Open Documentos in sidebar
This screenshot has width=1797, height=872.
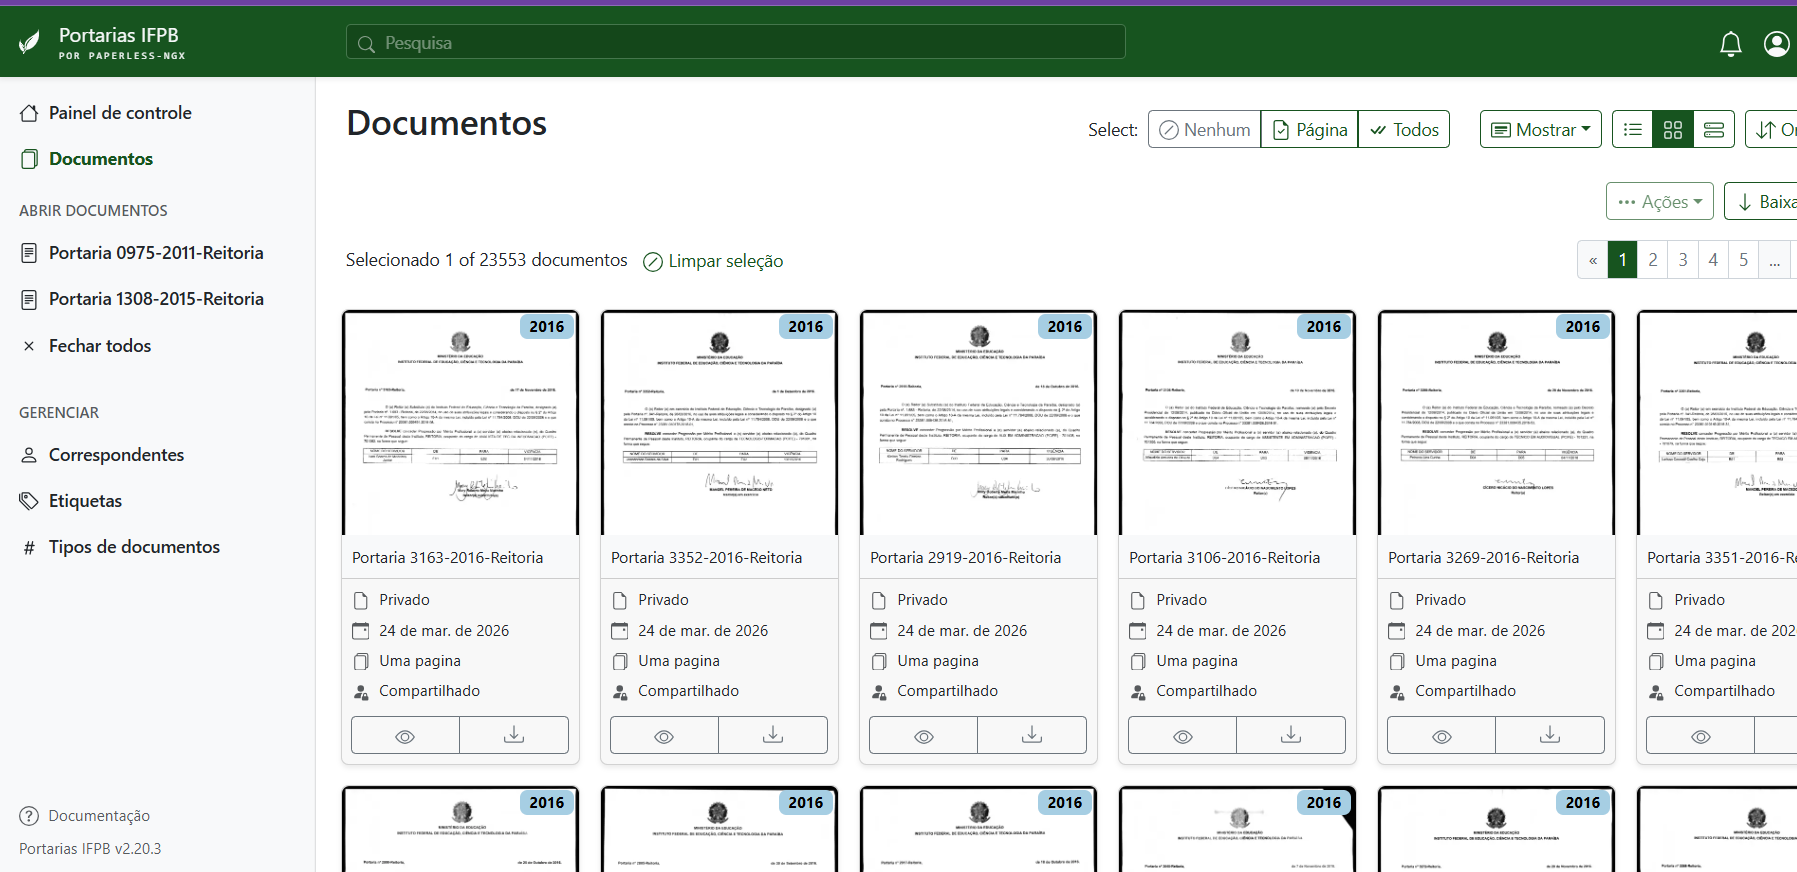pyautogui.click(x=101, y=159)
